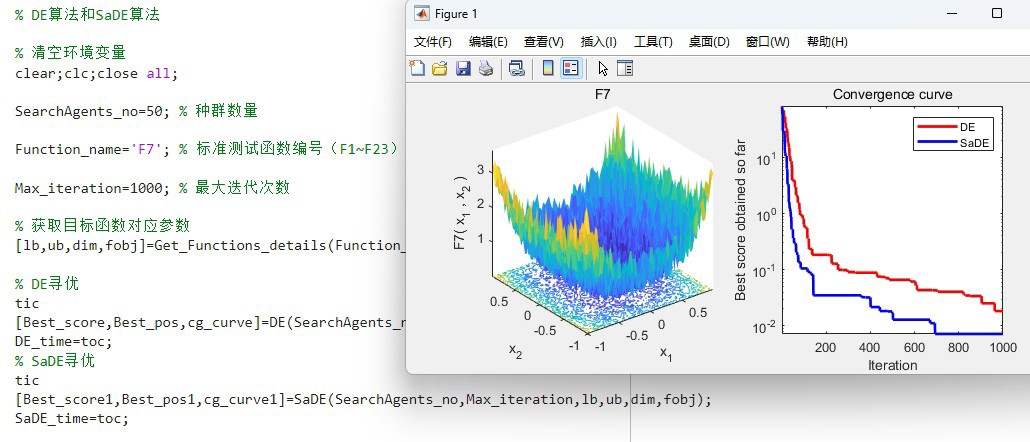This screenshot has height=442, width=1030.
Task: Click the '% DE算法和SaDE算法' comment line
Action: [x=87, y=14]
